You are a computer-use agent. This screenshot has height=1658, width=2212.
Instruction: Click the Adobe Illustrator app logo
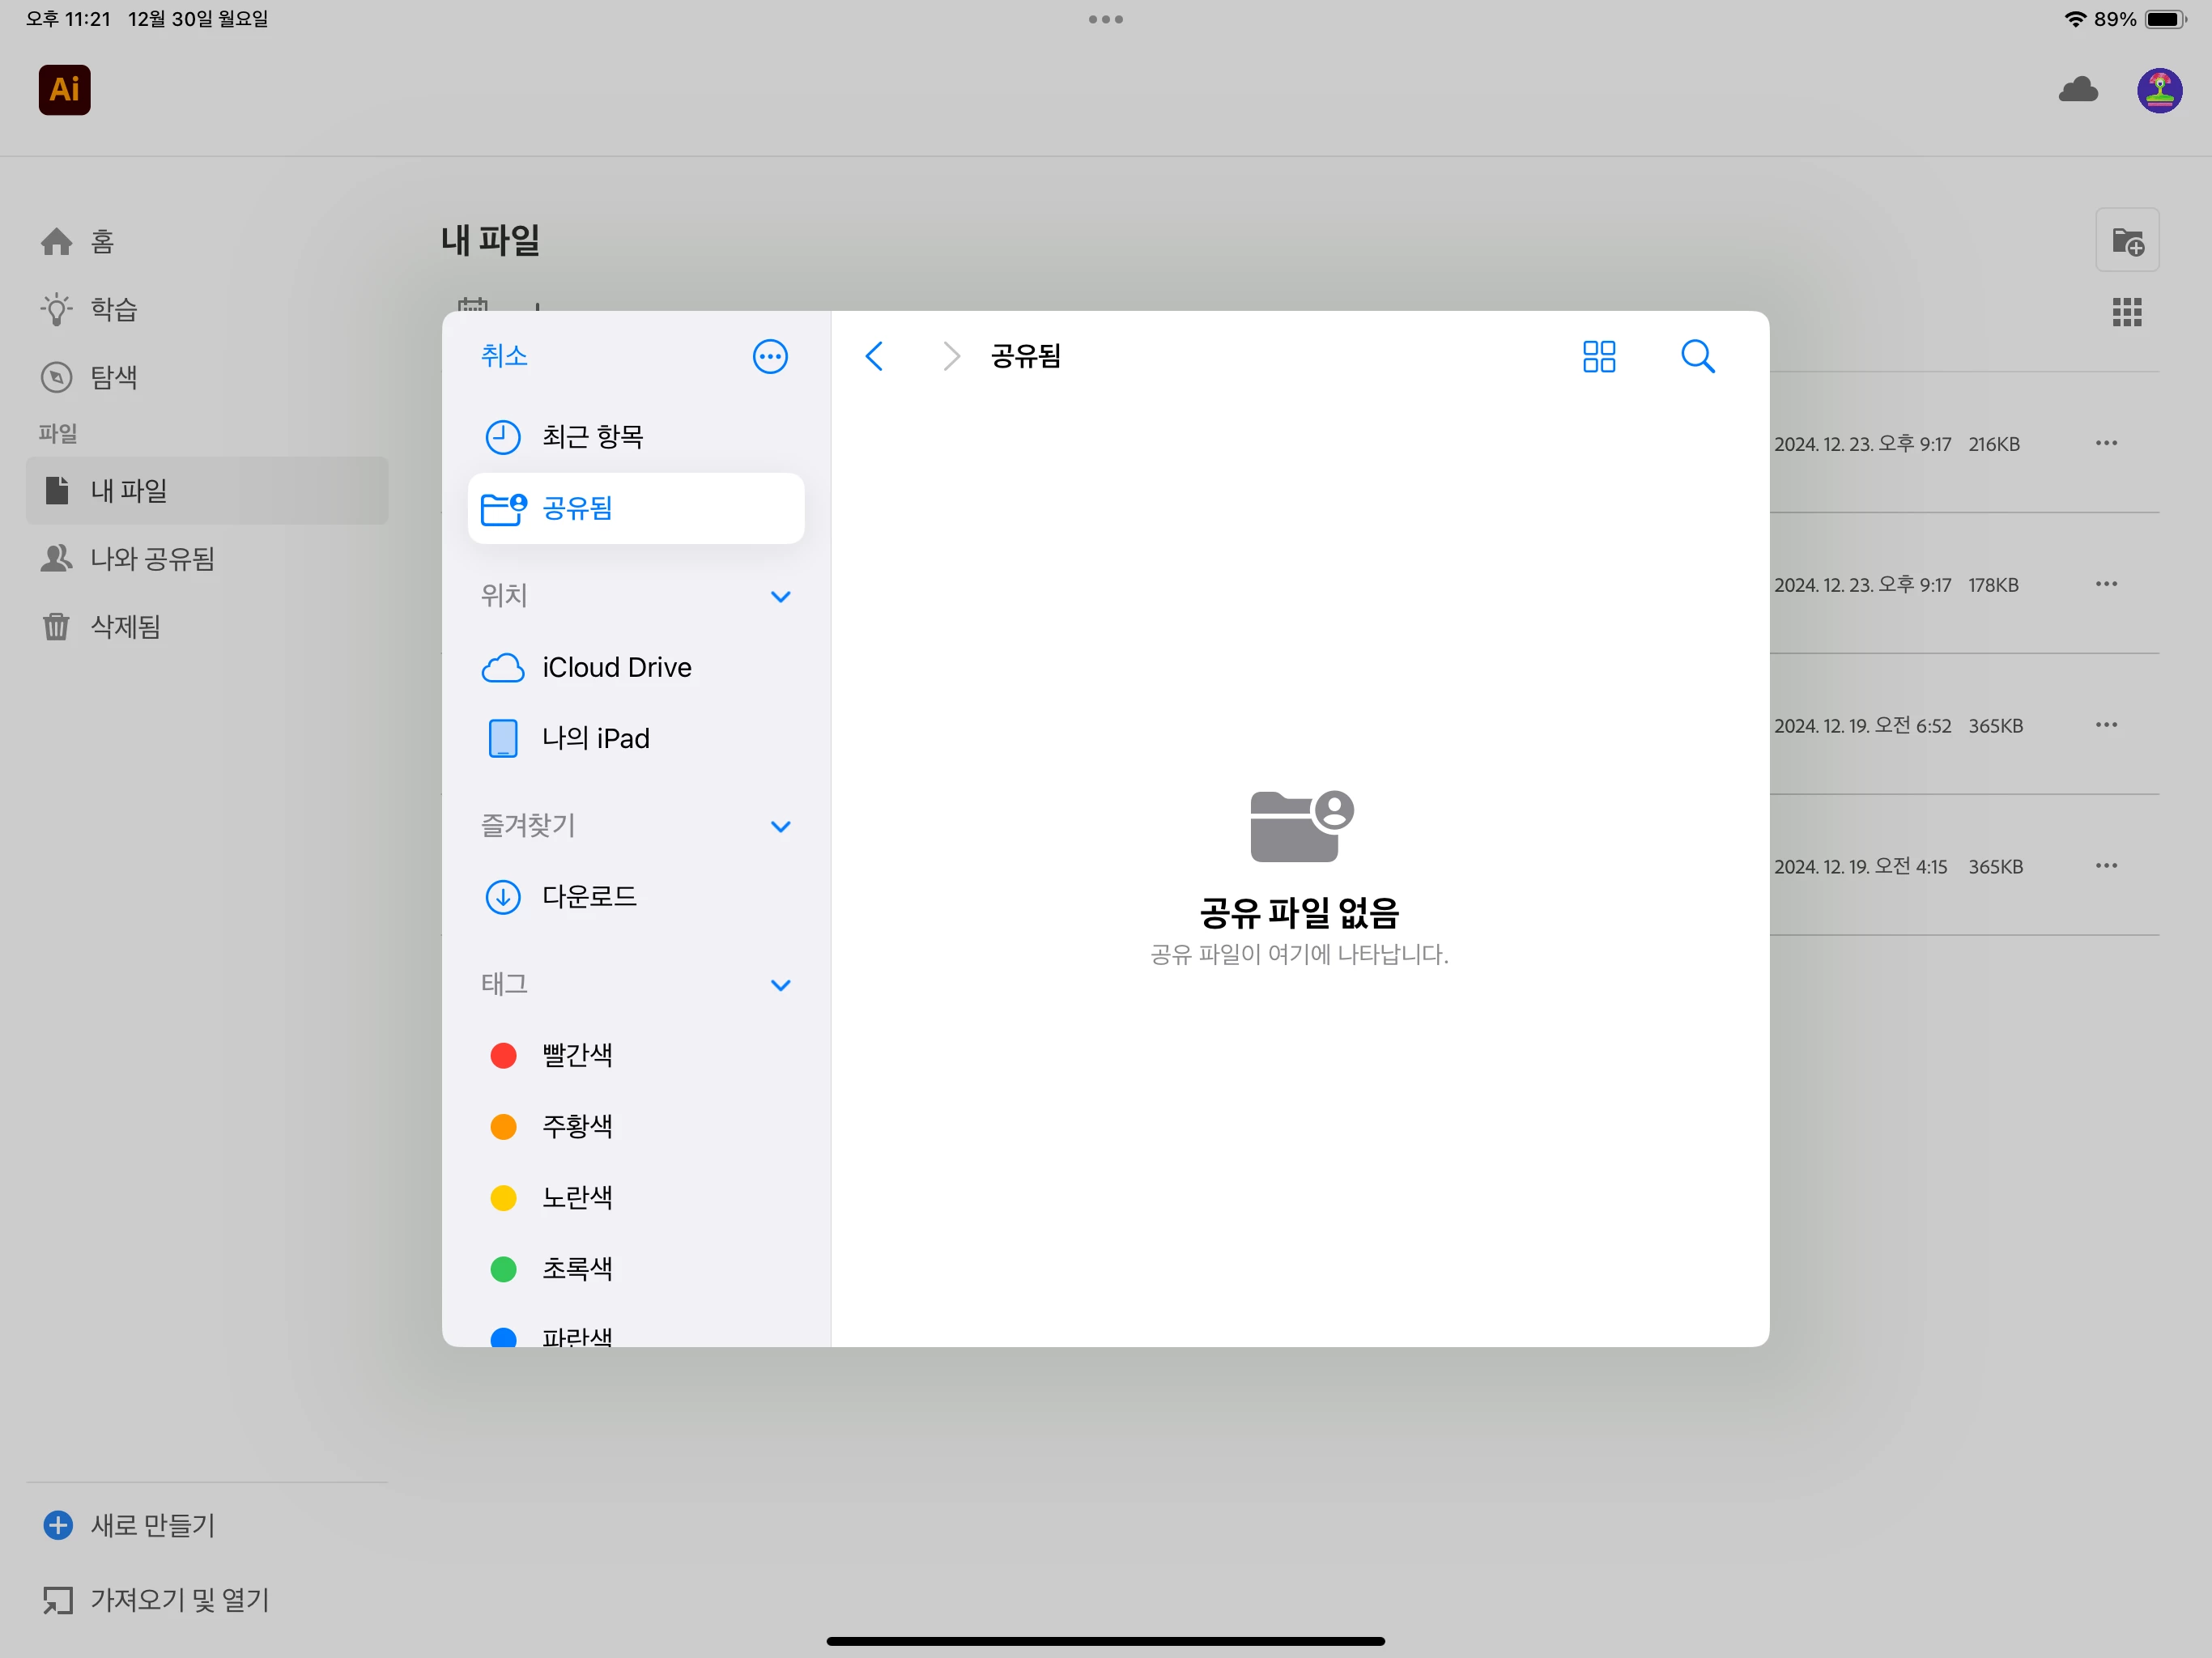coord(64,90)
